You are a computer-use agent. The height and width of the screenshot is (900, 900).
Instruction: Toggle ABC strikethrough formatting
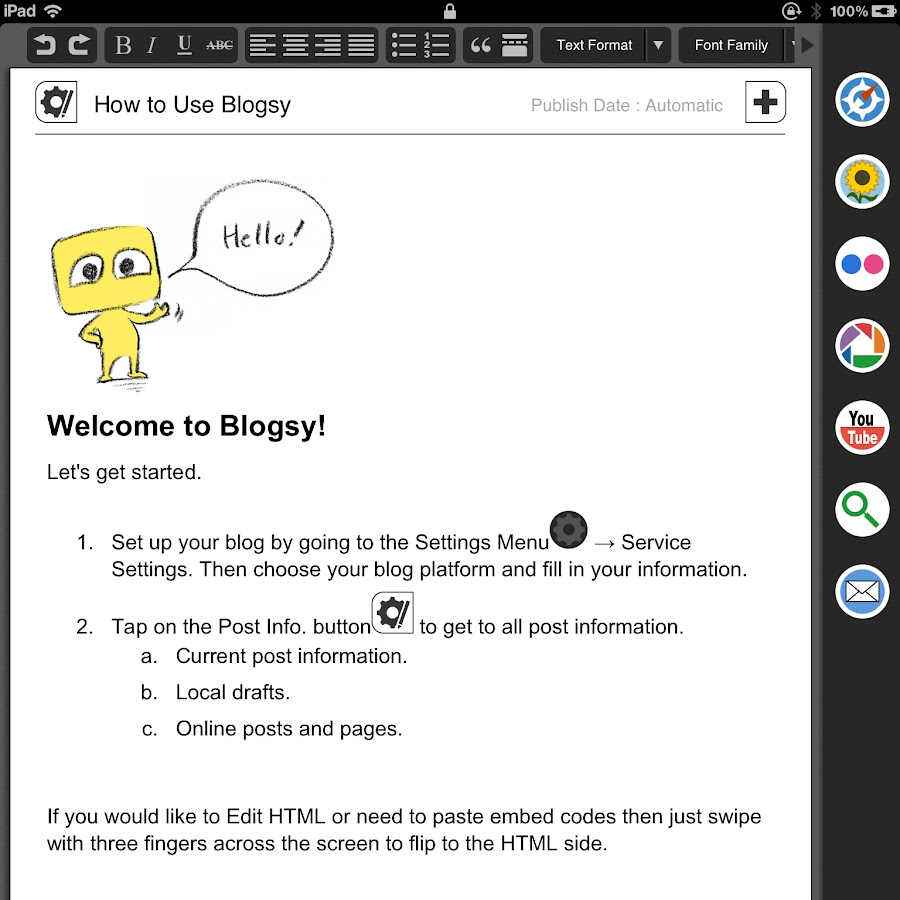219,45
